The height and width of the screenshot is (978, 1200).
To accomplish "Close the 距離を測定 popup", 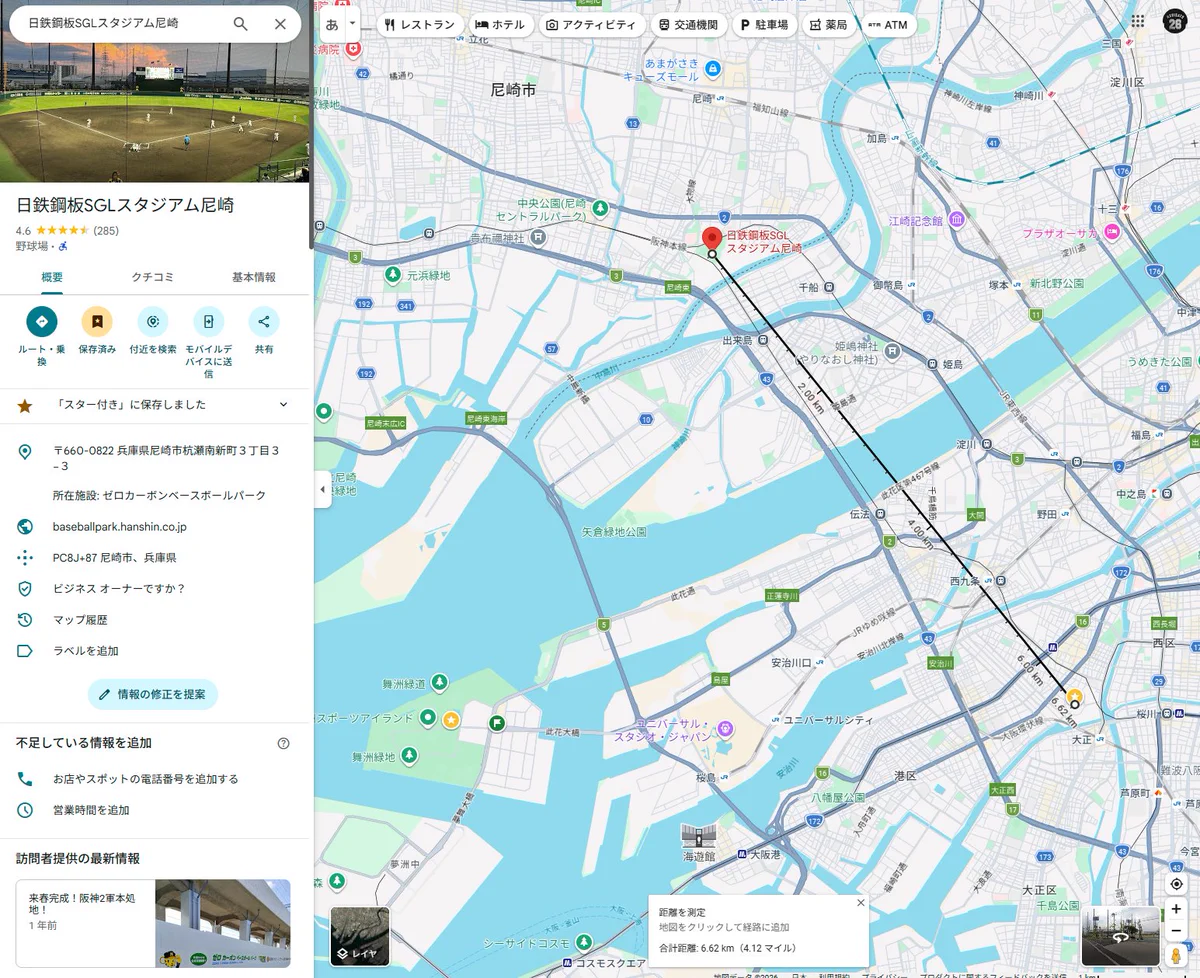I will pos(860,903).
